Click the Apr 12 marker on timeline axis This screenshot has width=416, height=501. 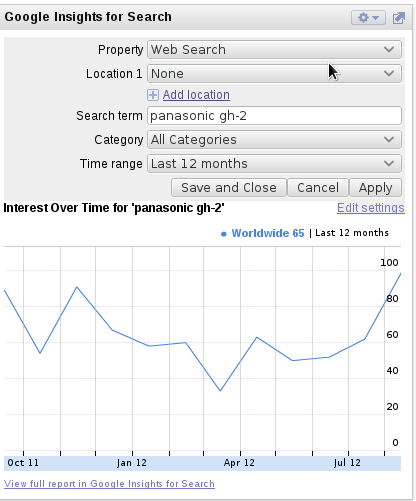239,463
